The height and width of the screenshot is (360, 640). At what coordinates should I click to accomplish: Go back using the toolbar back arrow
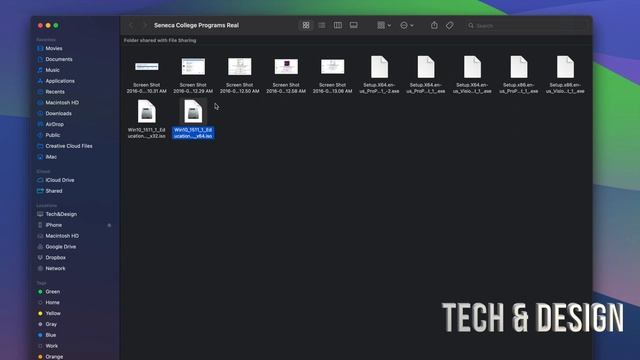[131, 25]
